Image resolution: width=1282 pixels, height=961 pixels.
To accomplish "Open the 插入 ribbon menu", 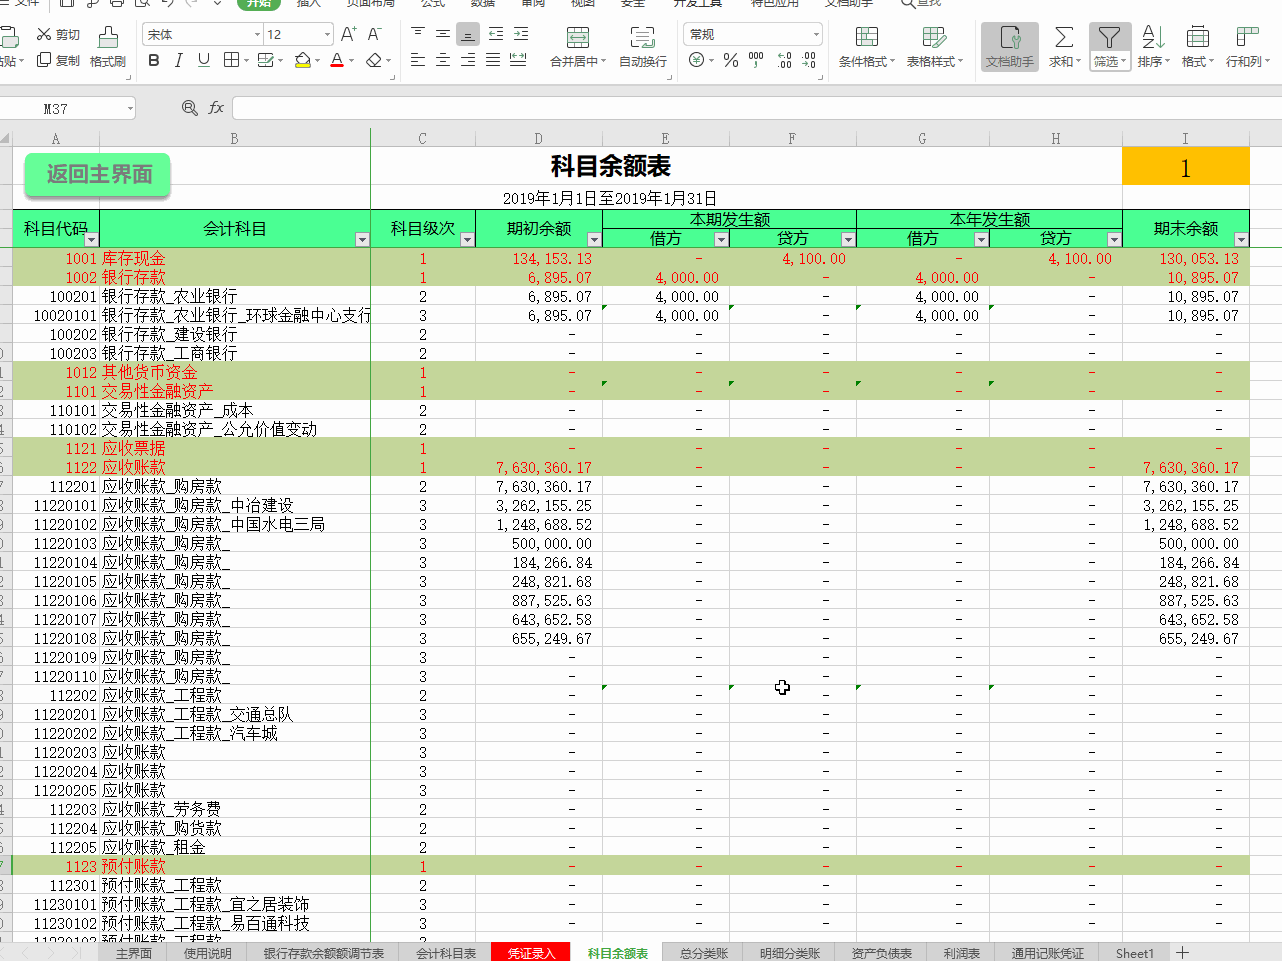I will coord(306,6).
